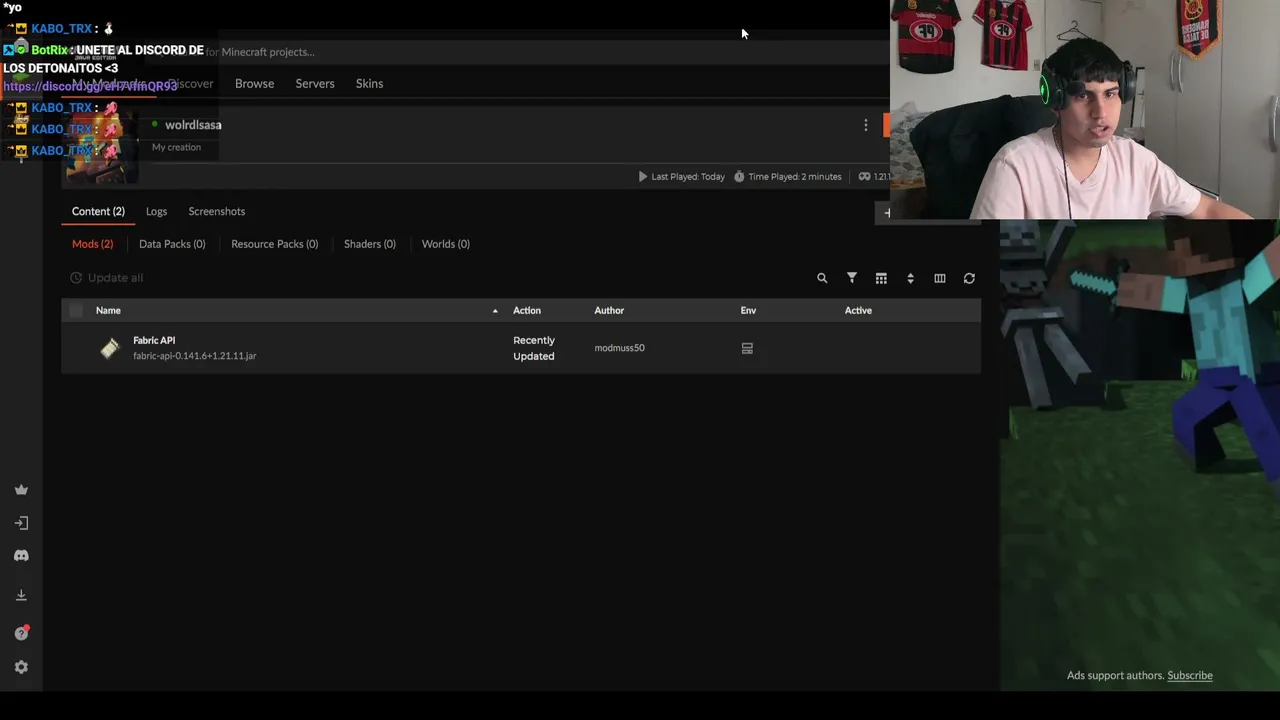This screenshot has height=720, width=1280.
Task: Click the Action column header
Action: pyautogui.click(x=527, y=311)
